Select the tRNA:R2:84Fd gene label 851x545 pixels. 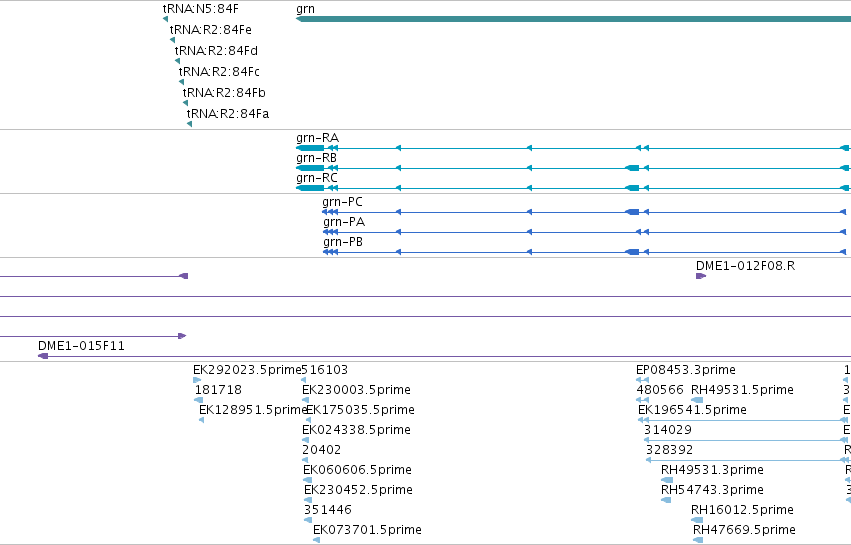click(x=216, y=51)
